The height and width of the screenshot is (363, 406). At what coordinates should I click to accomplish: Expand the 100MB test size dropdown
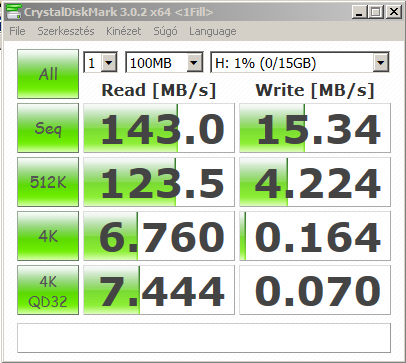click(194, 62)
